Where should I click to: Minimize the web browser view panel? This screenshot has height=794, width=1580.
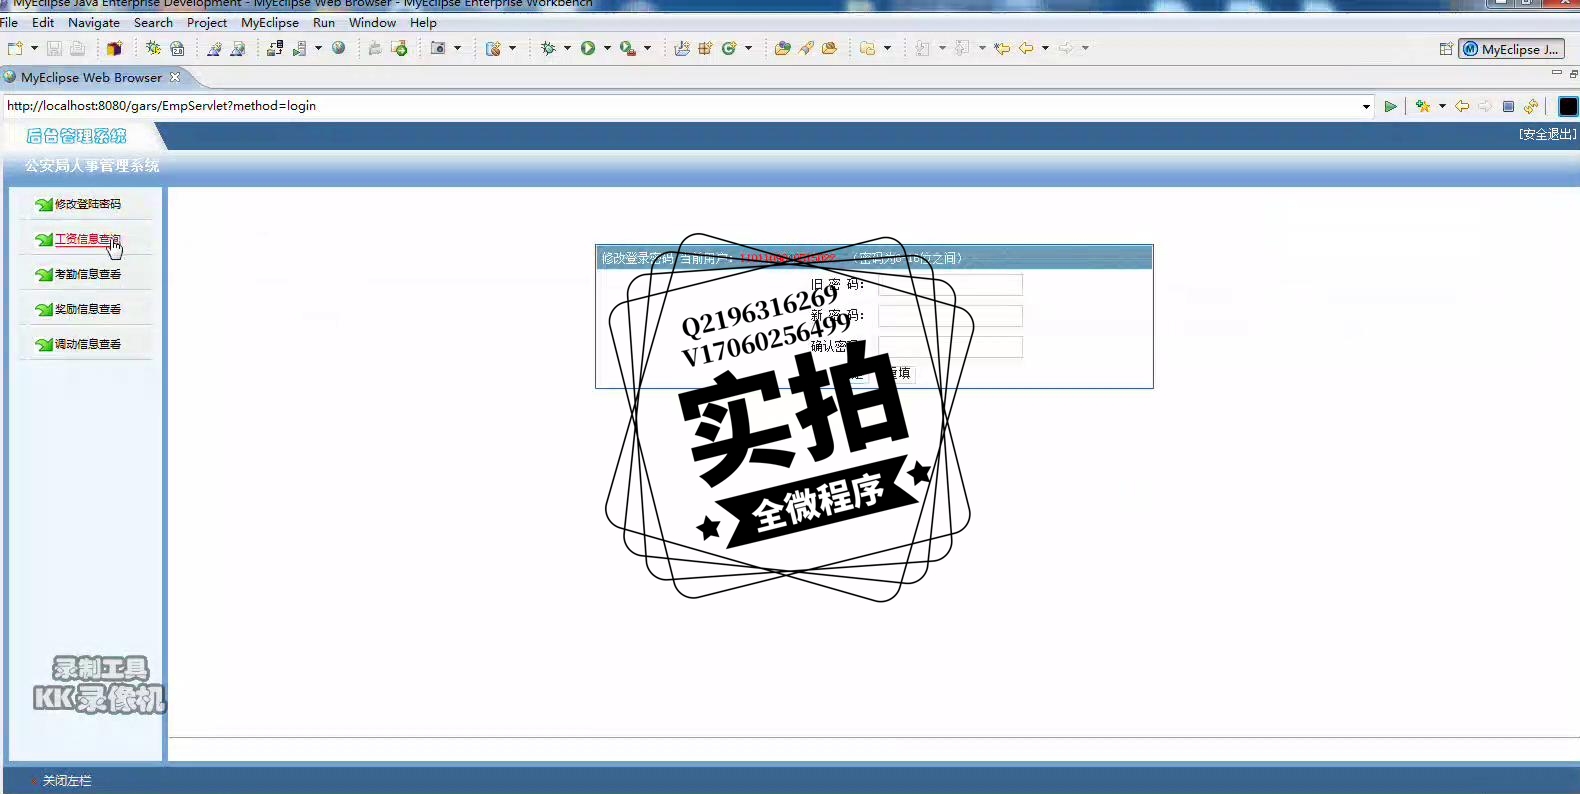[x=1556, y=73]
